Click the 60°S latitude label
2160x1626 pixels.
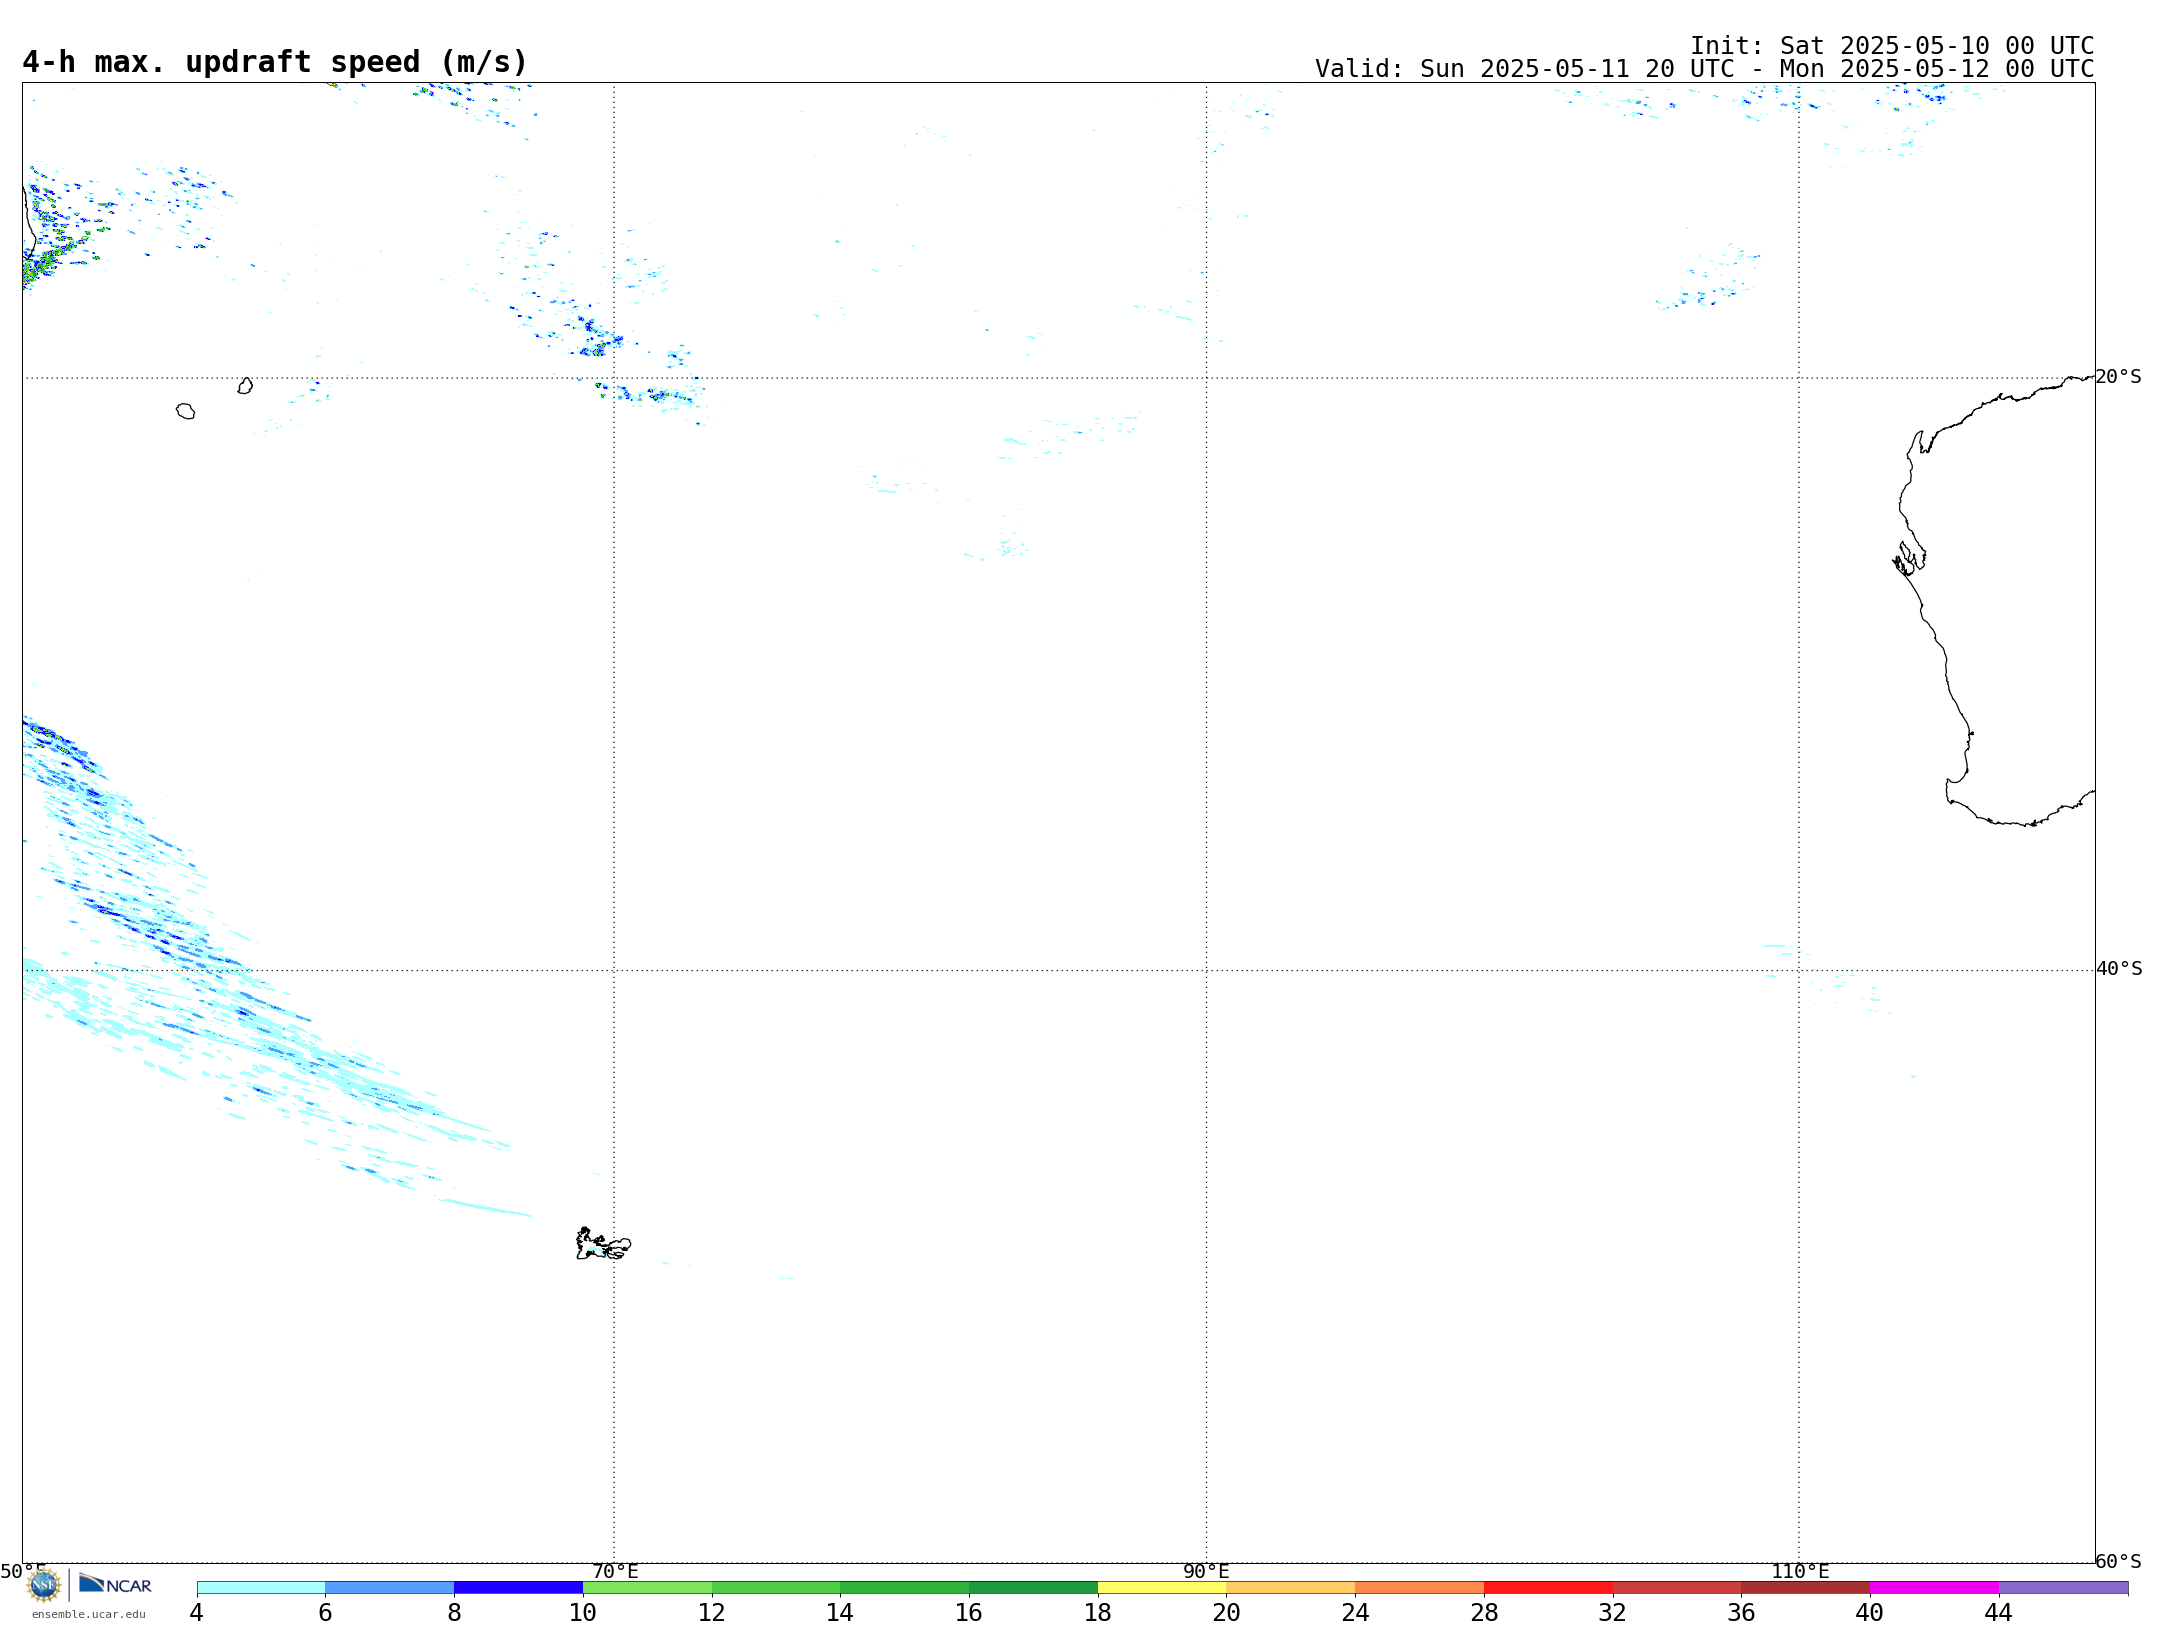coord(2118,1561)
